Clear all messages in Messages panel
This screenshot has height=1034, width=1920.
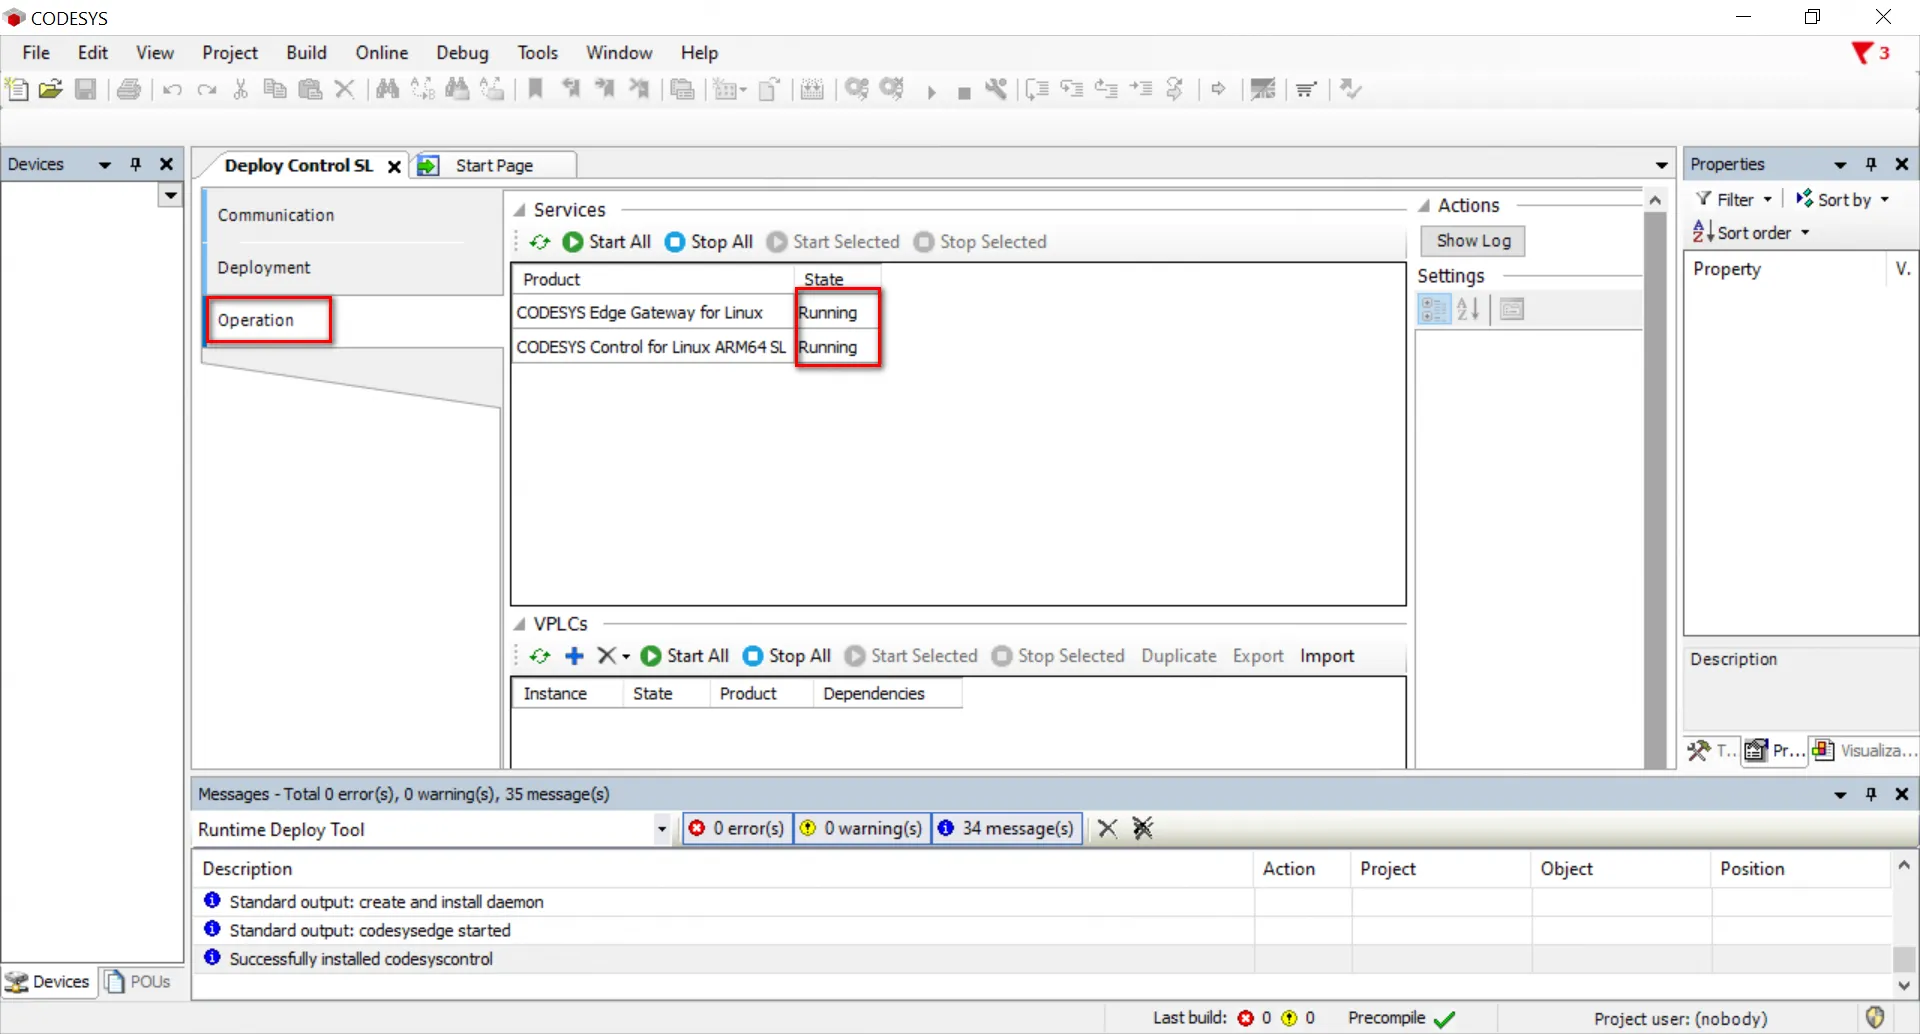(x=1142, y=828)
